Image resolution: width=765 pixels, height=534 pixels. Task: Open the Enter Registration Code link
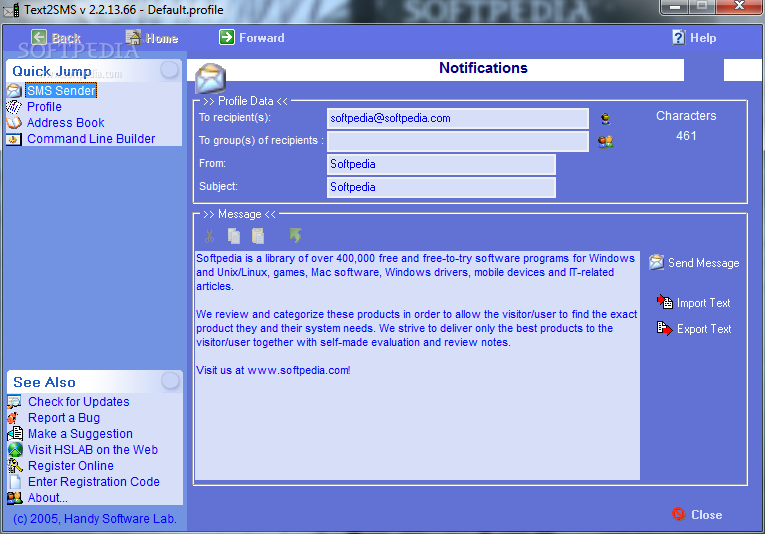[94, 482]
